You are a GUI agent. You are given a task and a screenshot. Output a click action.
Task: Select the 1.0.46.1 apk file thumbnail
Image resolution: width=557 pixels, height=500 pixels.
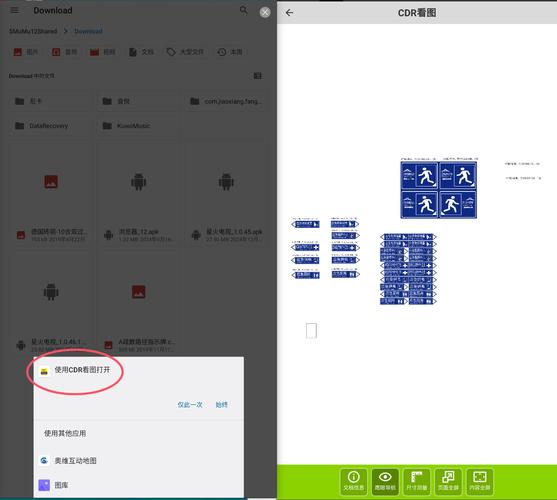51,292
